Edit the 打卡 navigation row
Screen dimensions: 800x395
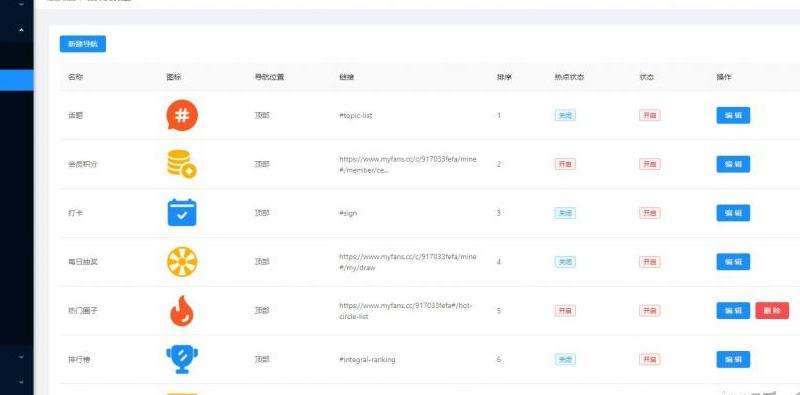pos(733,213)
